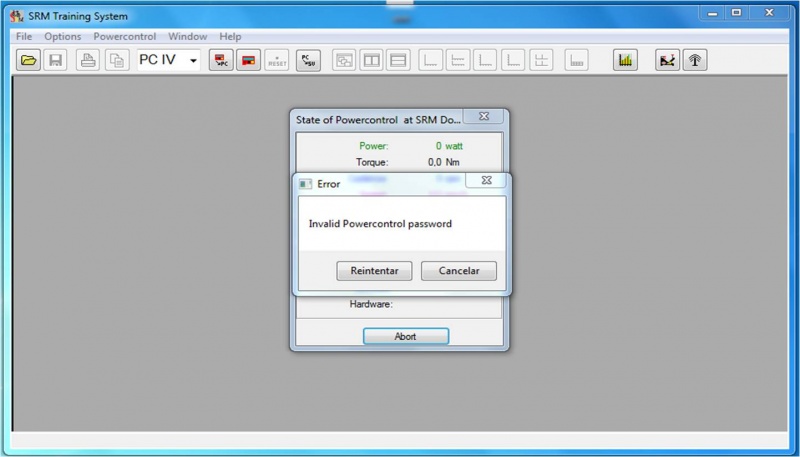The image size is (800, 457).
Task: Expand the PC IV dropdown
Action: click(x=193, y=61)
